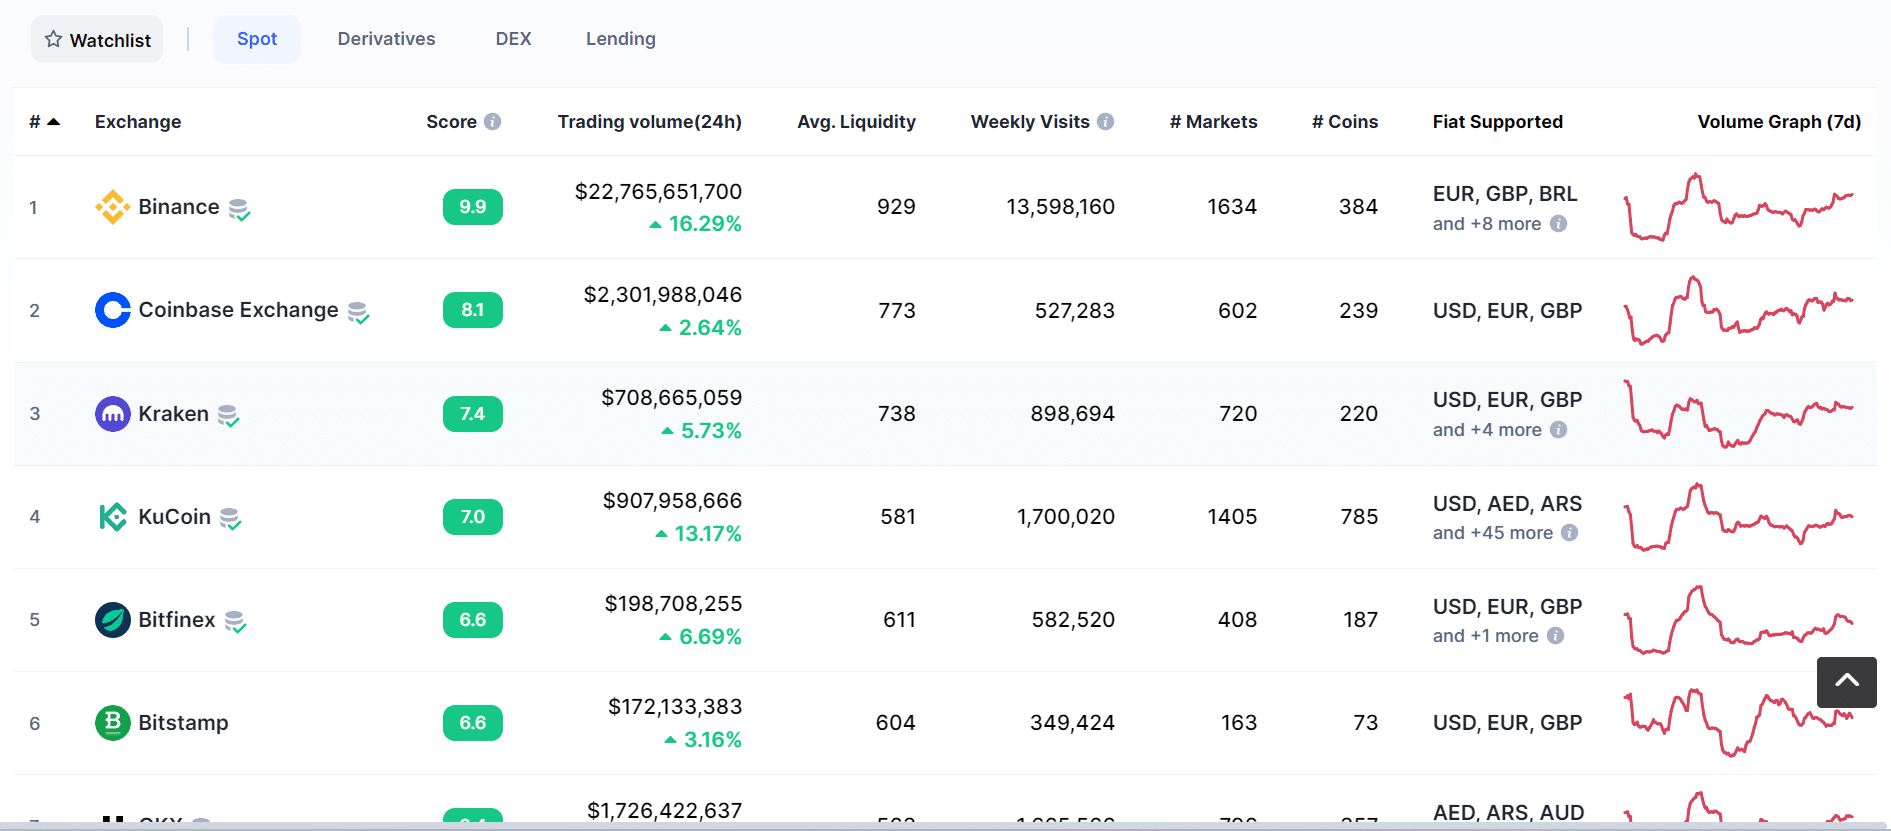Click the star icon on Watchlist
Screen dimensions: 1891x831
point(53,39)
